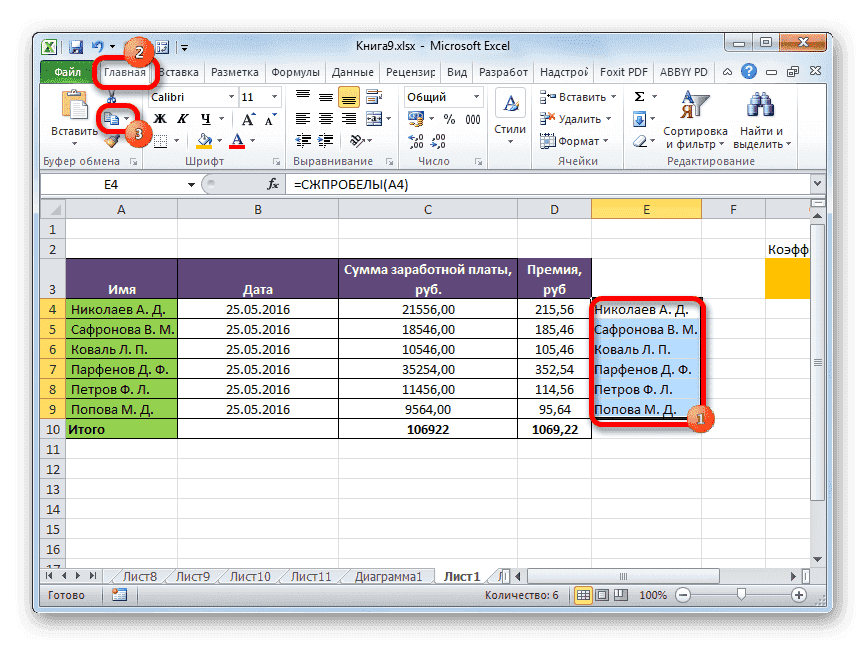The image size is (866, 646).
Task: Toggle Italic (К) formatting
Action: [x=181, y=118]
